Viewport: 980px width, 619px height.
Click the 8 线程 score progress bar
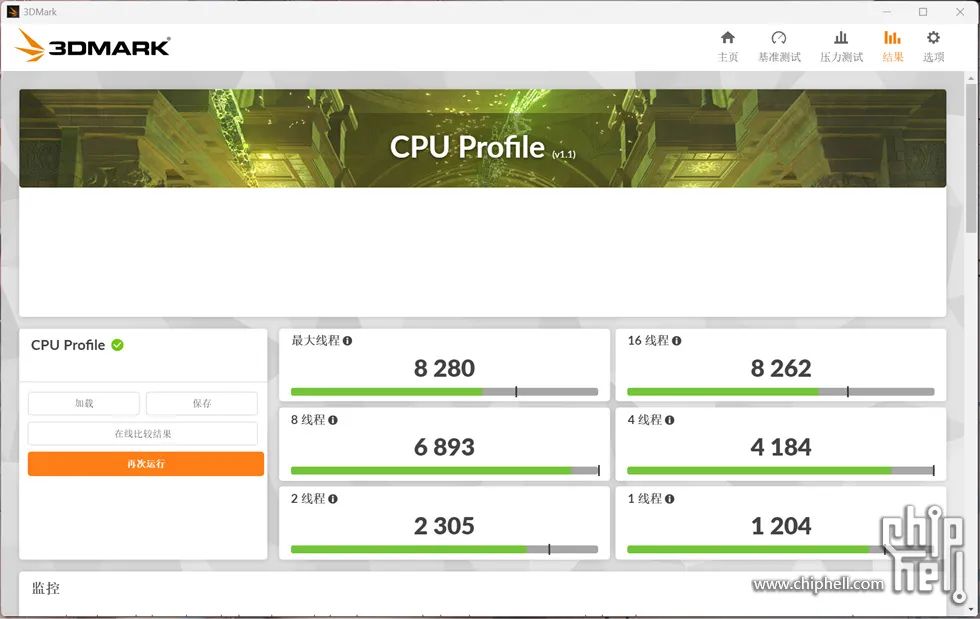click(444, 471)
